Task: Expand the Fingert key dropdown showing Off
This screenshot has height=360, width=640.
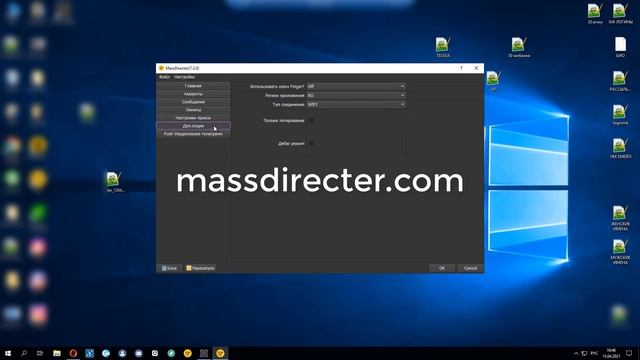Action: point(356,86)
